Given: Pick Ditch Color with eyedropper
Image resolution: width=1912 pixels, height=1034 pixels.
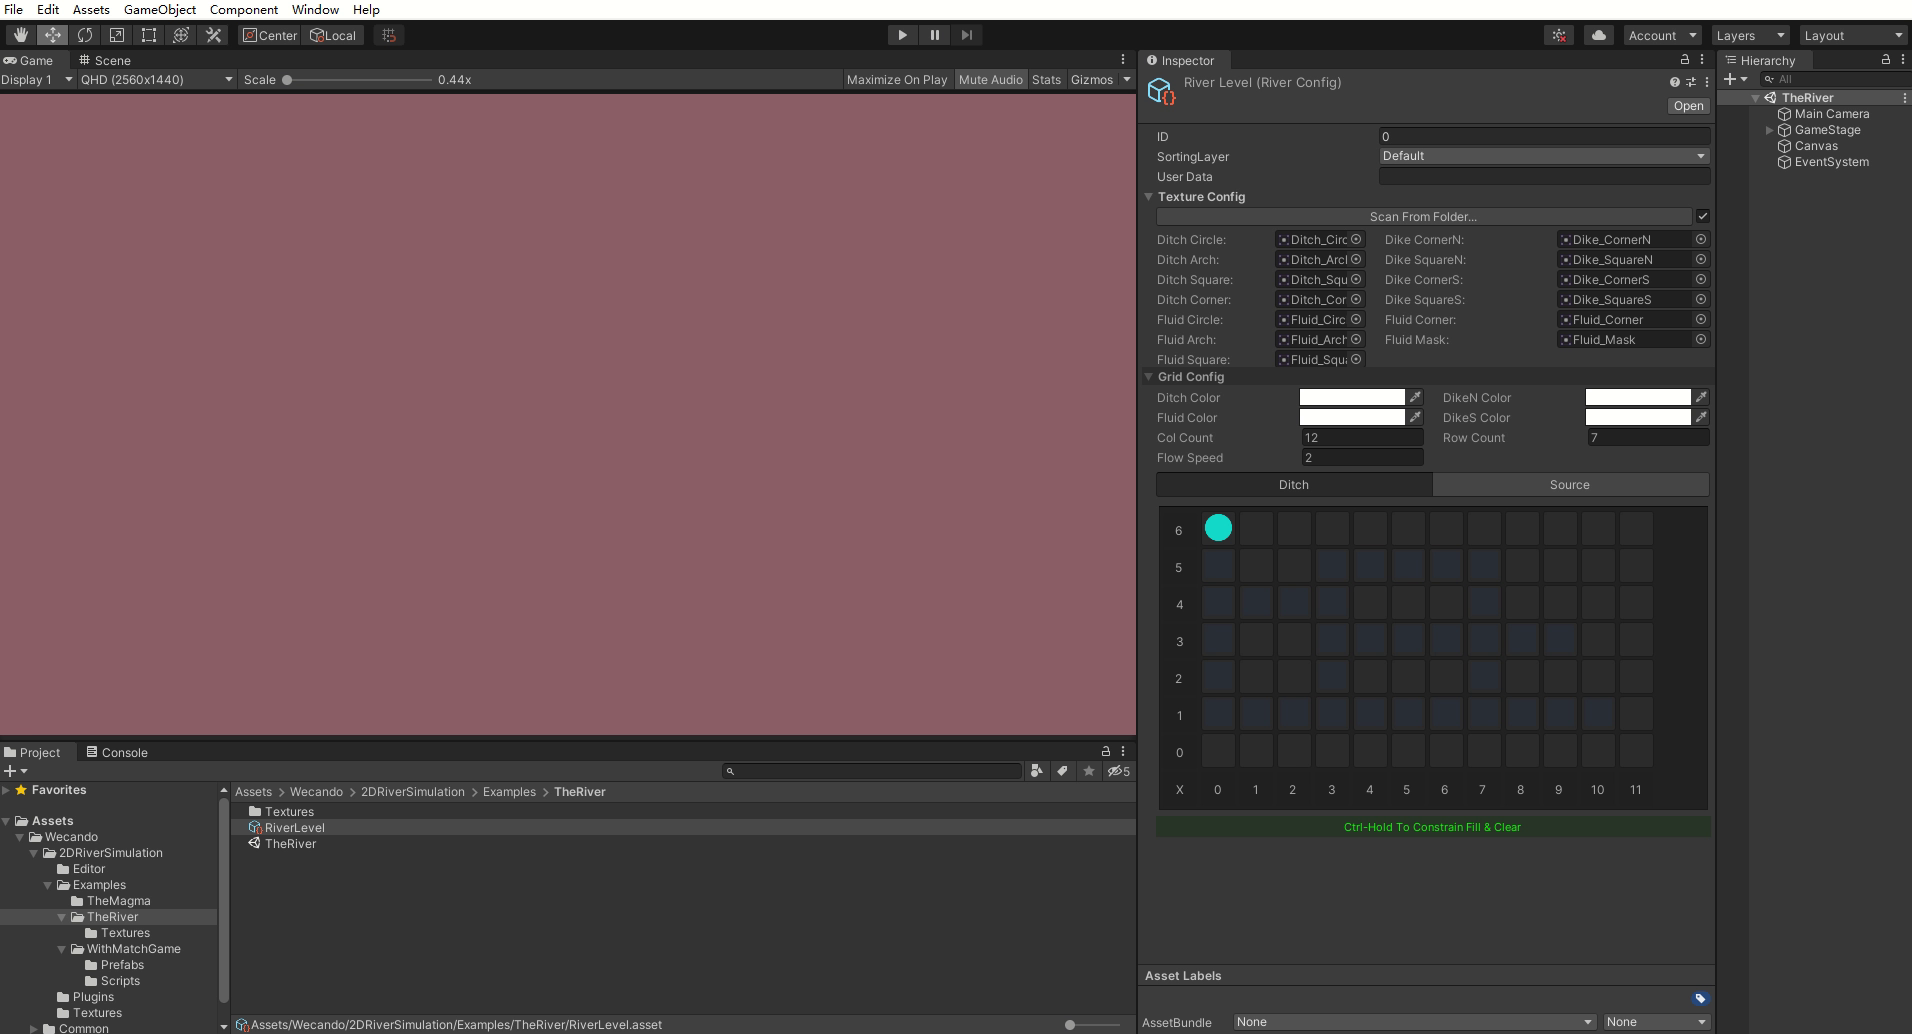Looking at the screenshot, I should tap(1415, 397).
